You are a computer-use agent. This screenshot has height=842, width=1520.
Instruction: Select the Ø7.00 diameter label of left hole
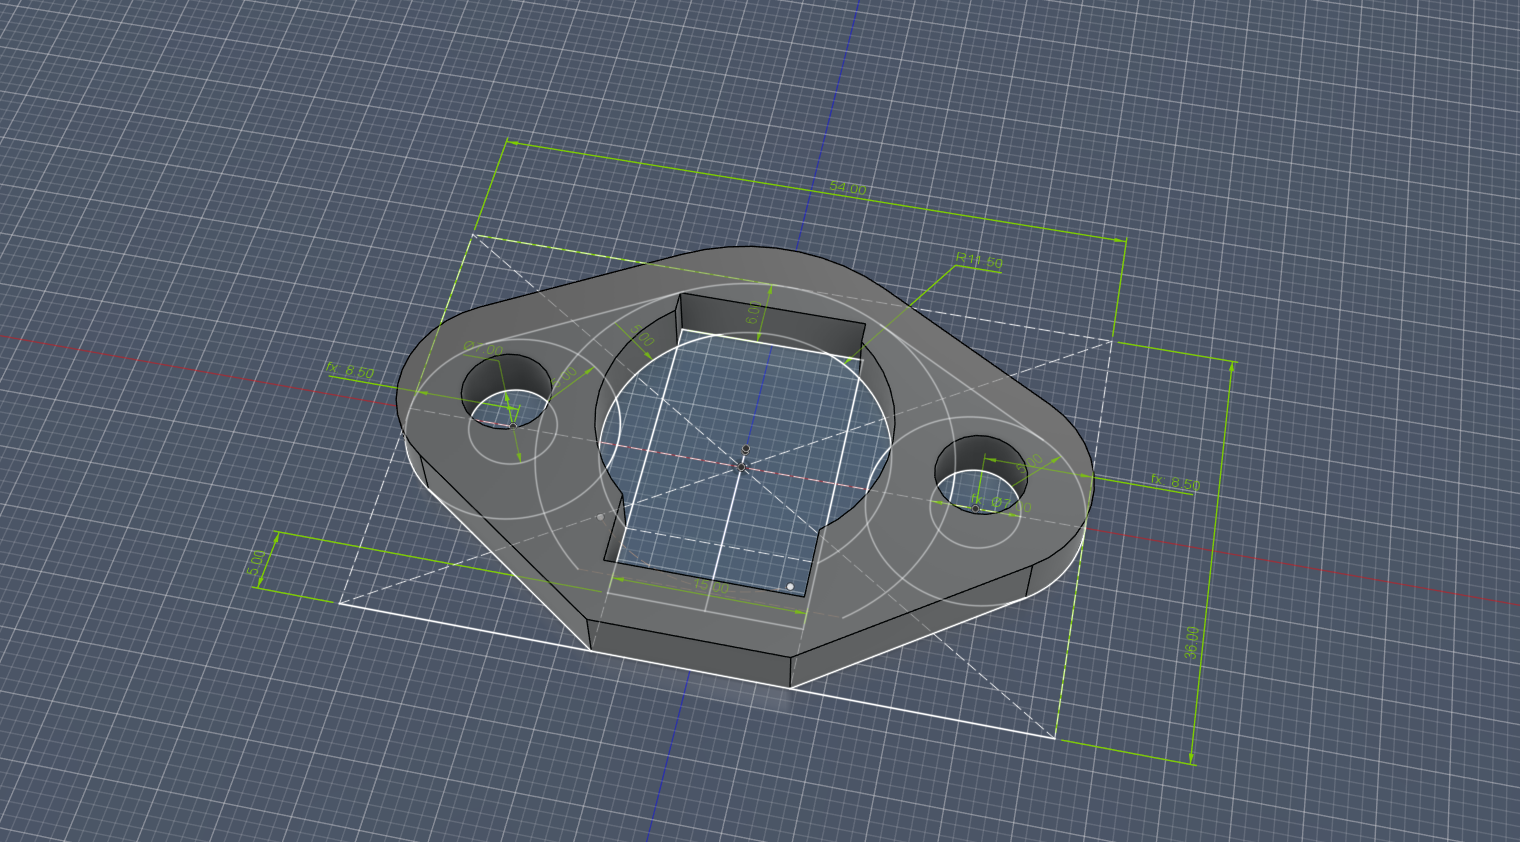click(483, 349)
